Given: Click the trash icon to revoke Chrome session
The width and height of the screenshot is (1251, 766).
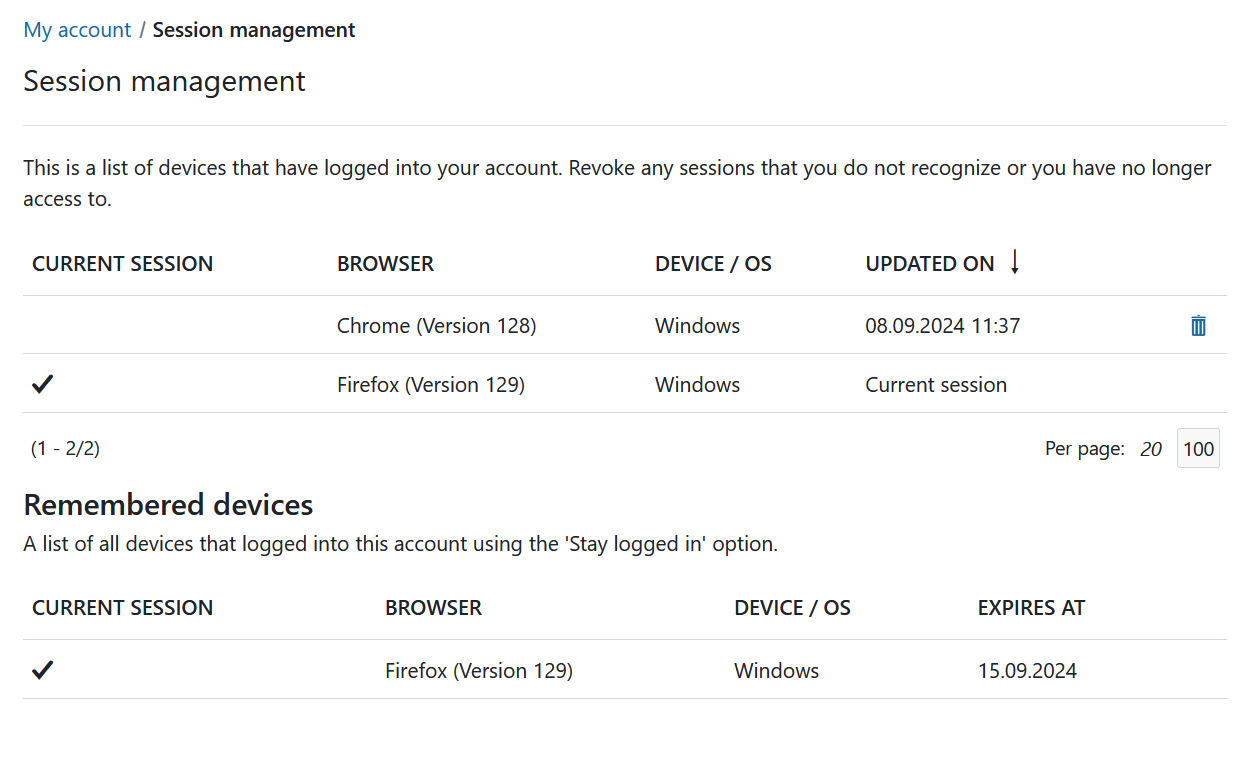Looking at the screenshot, I should click(x=1198, y=326).
